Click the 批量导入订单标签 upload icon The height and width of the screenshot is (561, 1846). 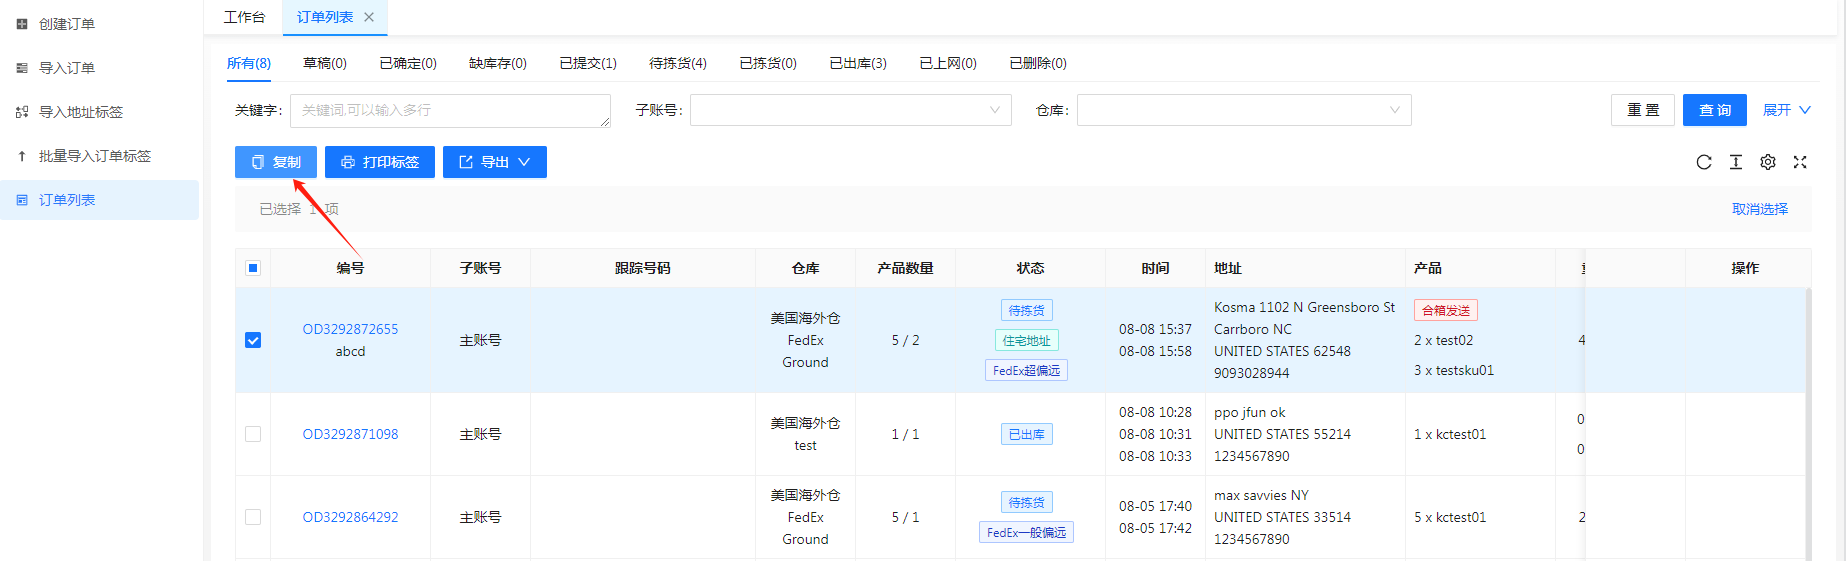tap(22, 156)
